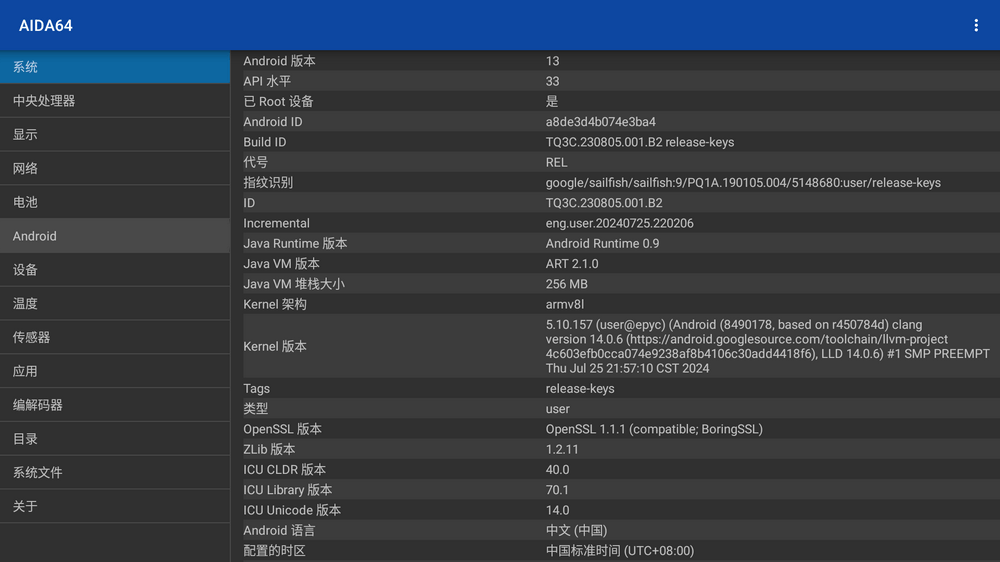
Task: Click the AIDA64 title text
Action: [46, 25]
